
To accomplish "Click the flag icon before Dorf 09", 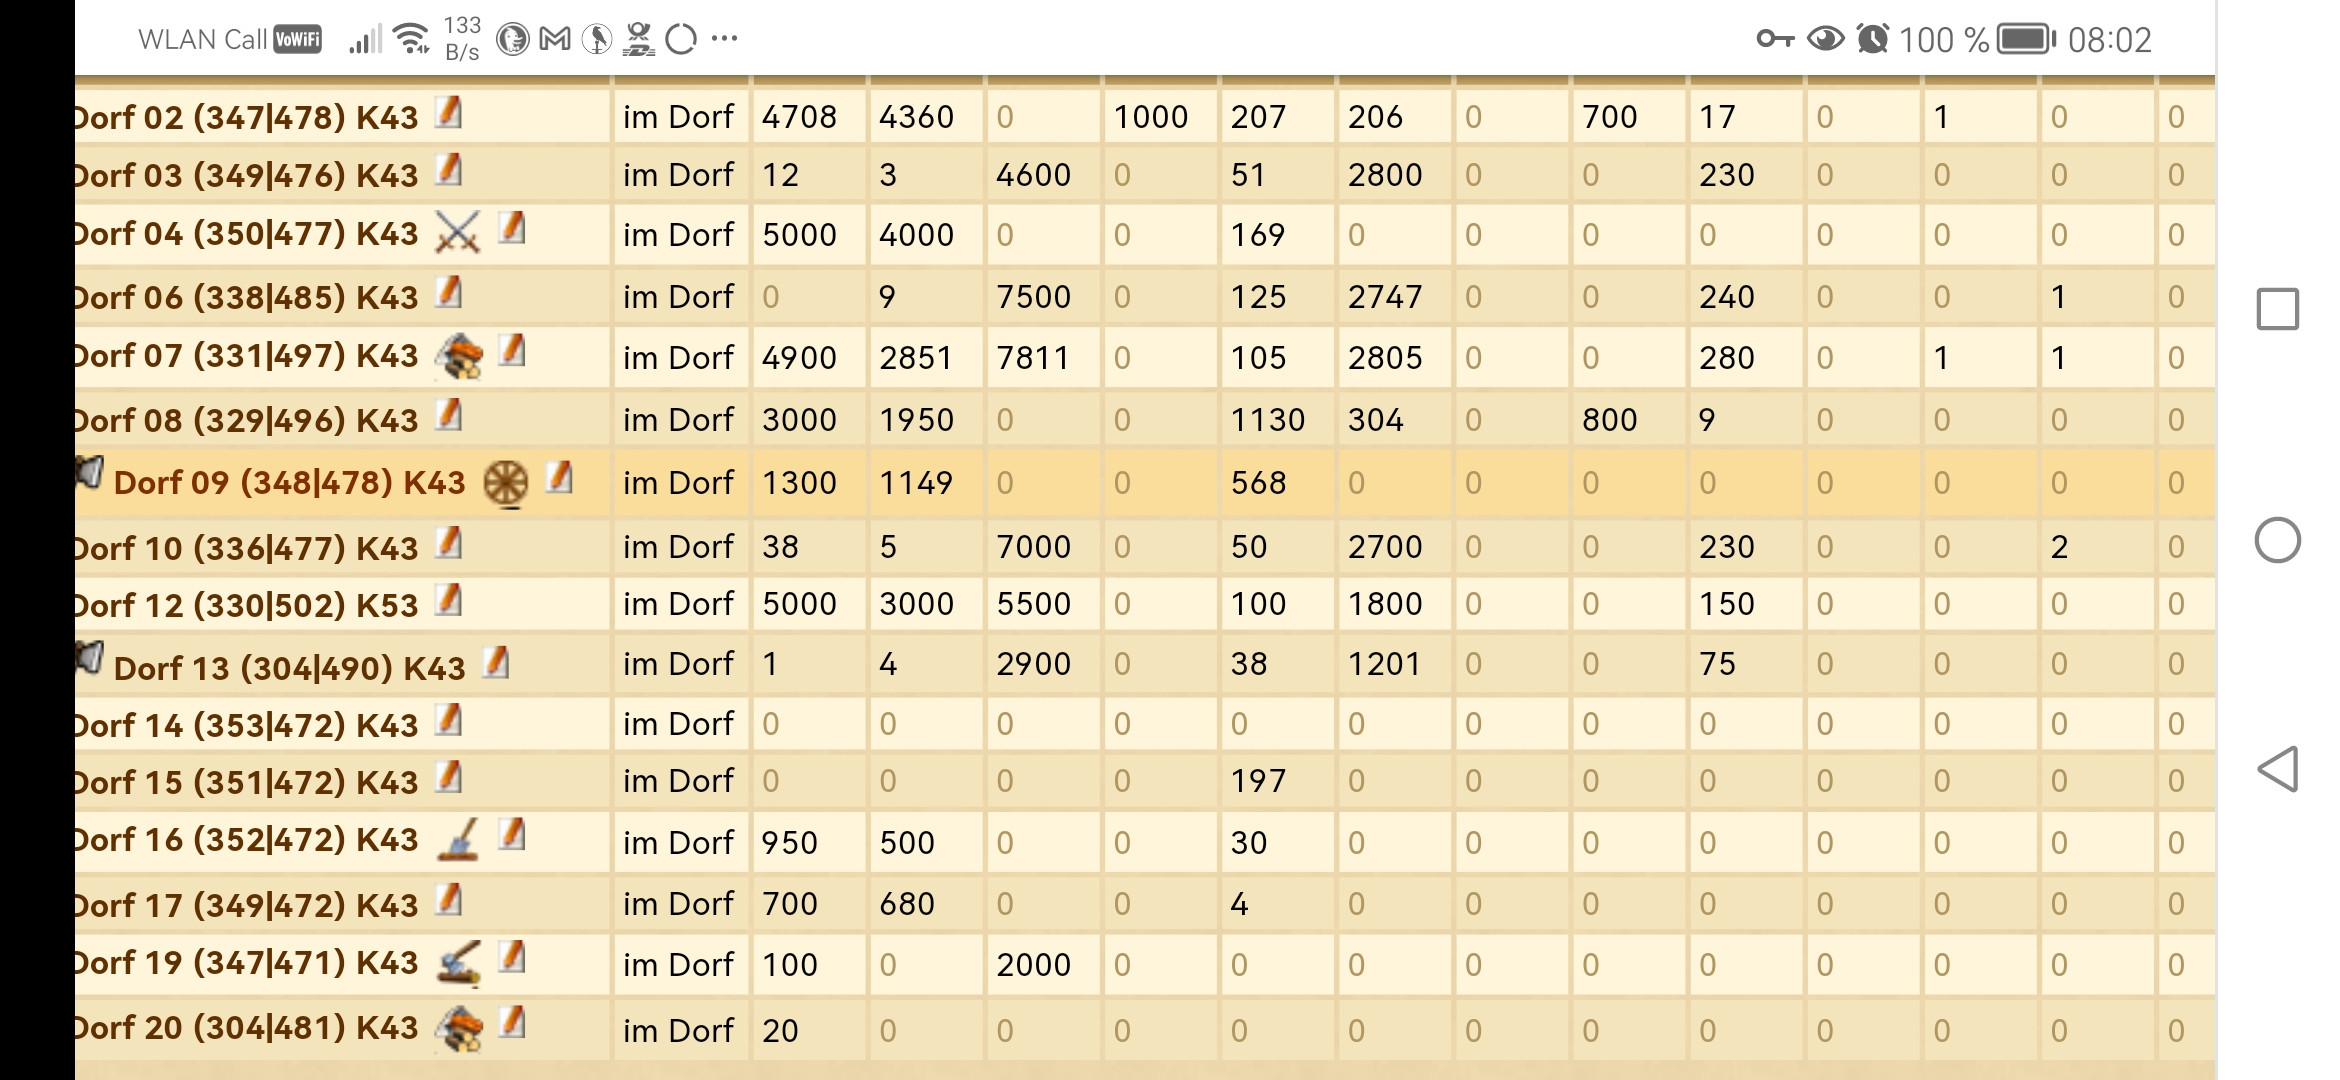I will point(90,472).
